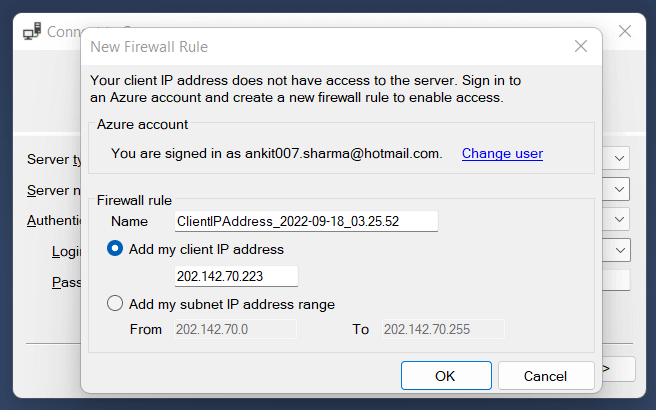Click the client IP address 202.142.70.223 field
This screenshot has height=410, width=656.
(236, 277)
